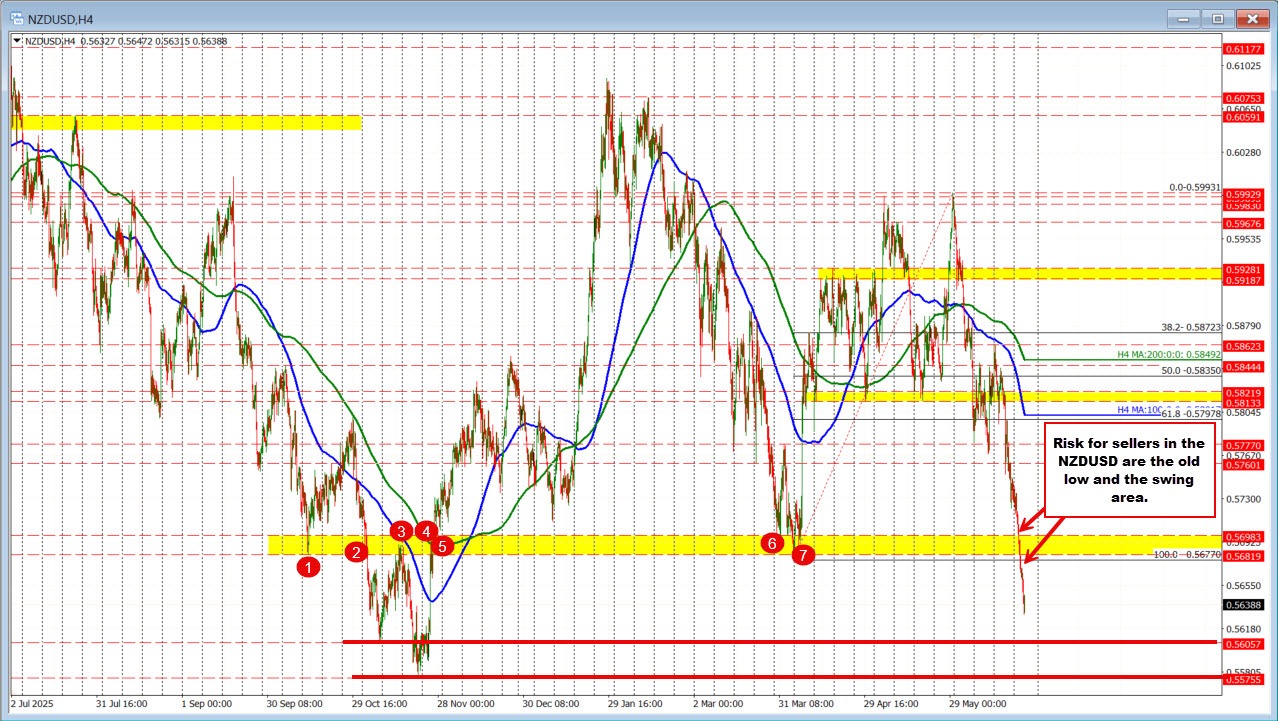The width and height of the screenshot is (1278, 721).
Task: Click the blue H4 MA:100 label
Action: click(x=1138, y=410)
